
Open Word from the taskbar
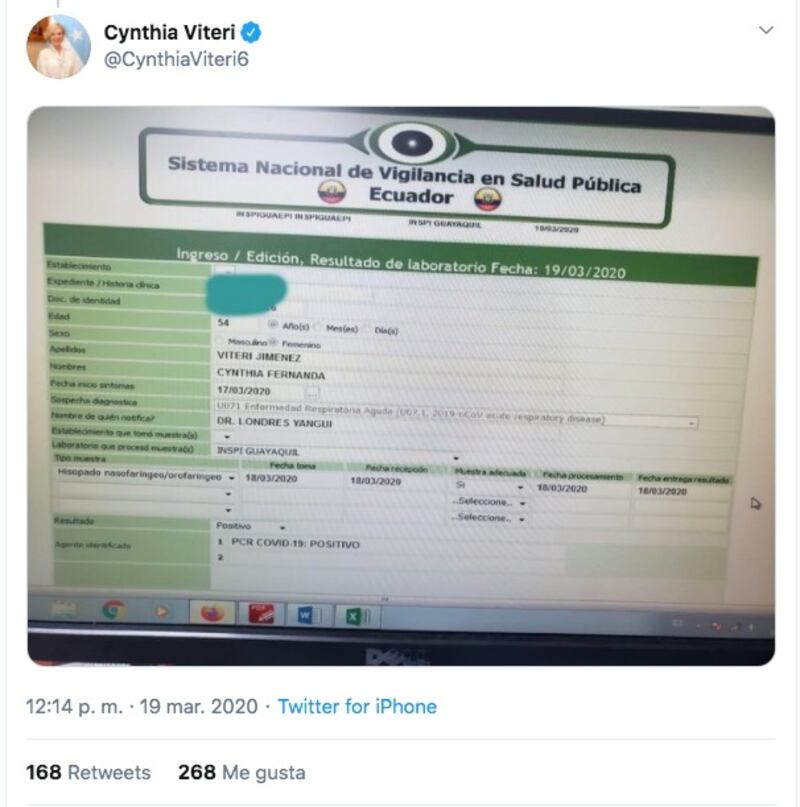309,616
